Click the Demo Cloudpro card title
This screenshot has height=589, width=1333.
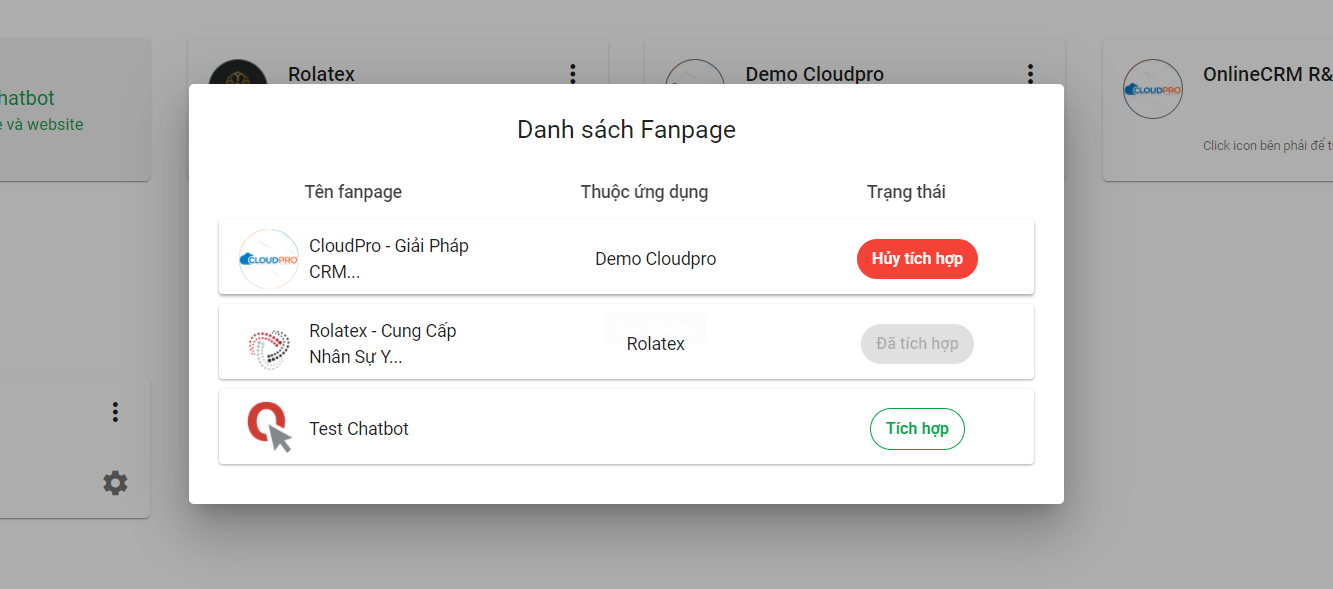(x=815, y=74)
